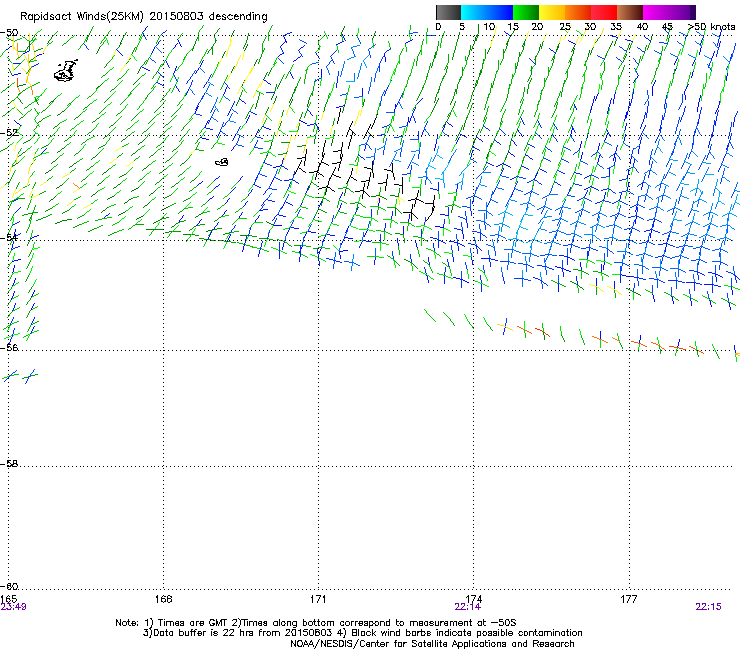740x650 pixels.
Task: Click the purple '23:49' time label
Action: point(14,607)
